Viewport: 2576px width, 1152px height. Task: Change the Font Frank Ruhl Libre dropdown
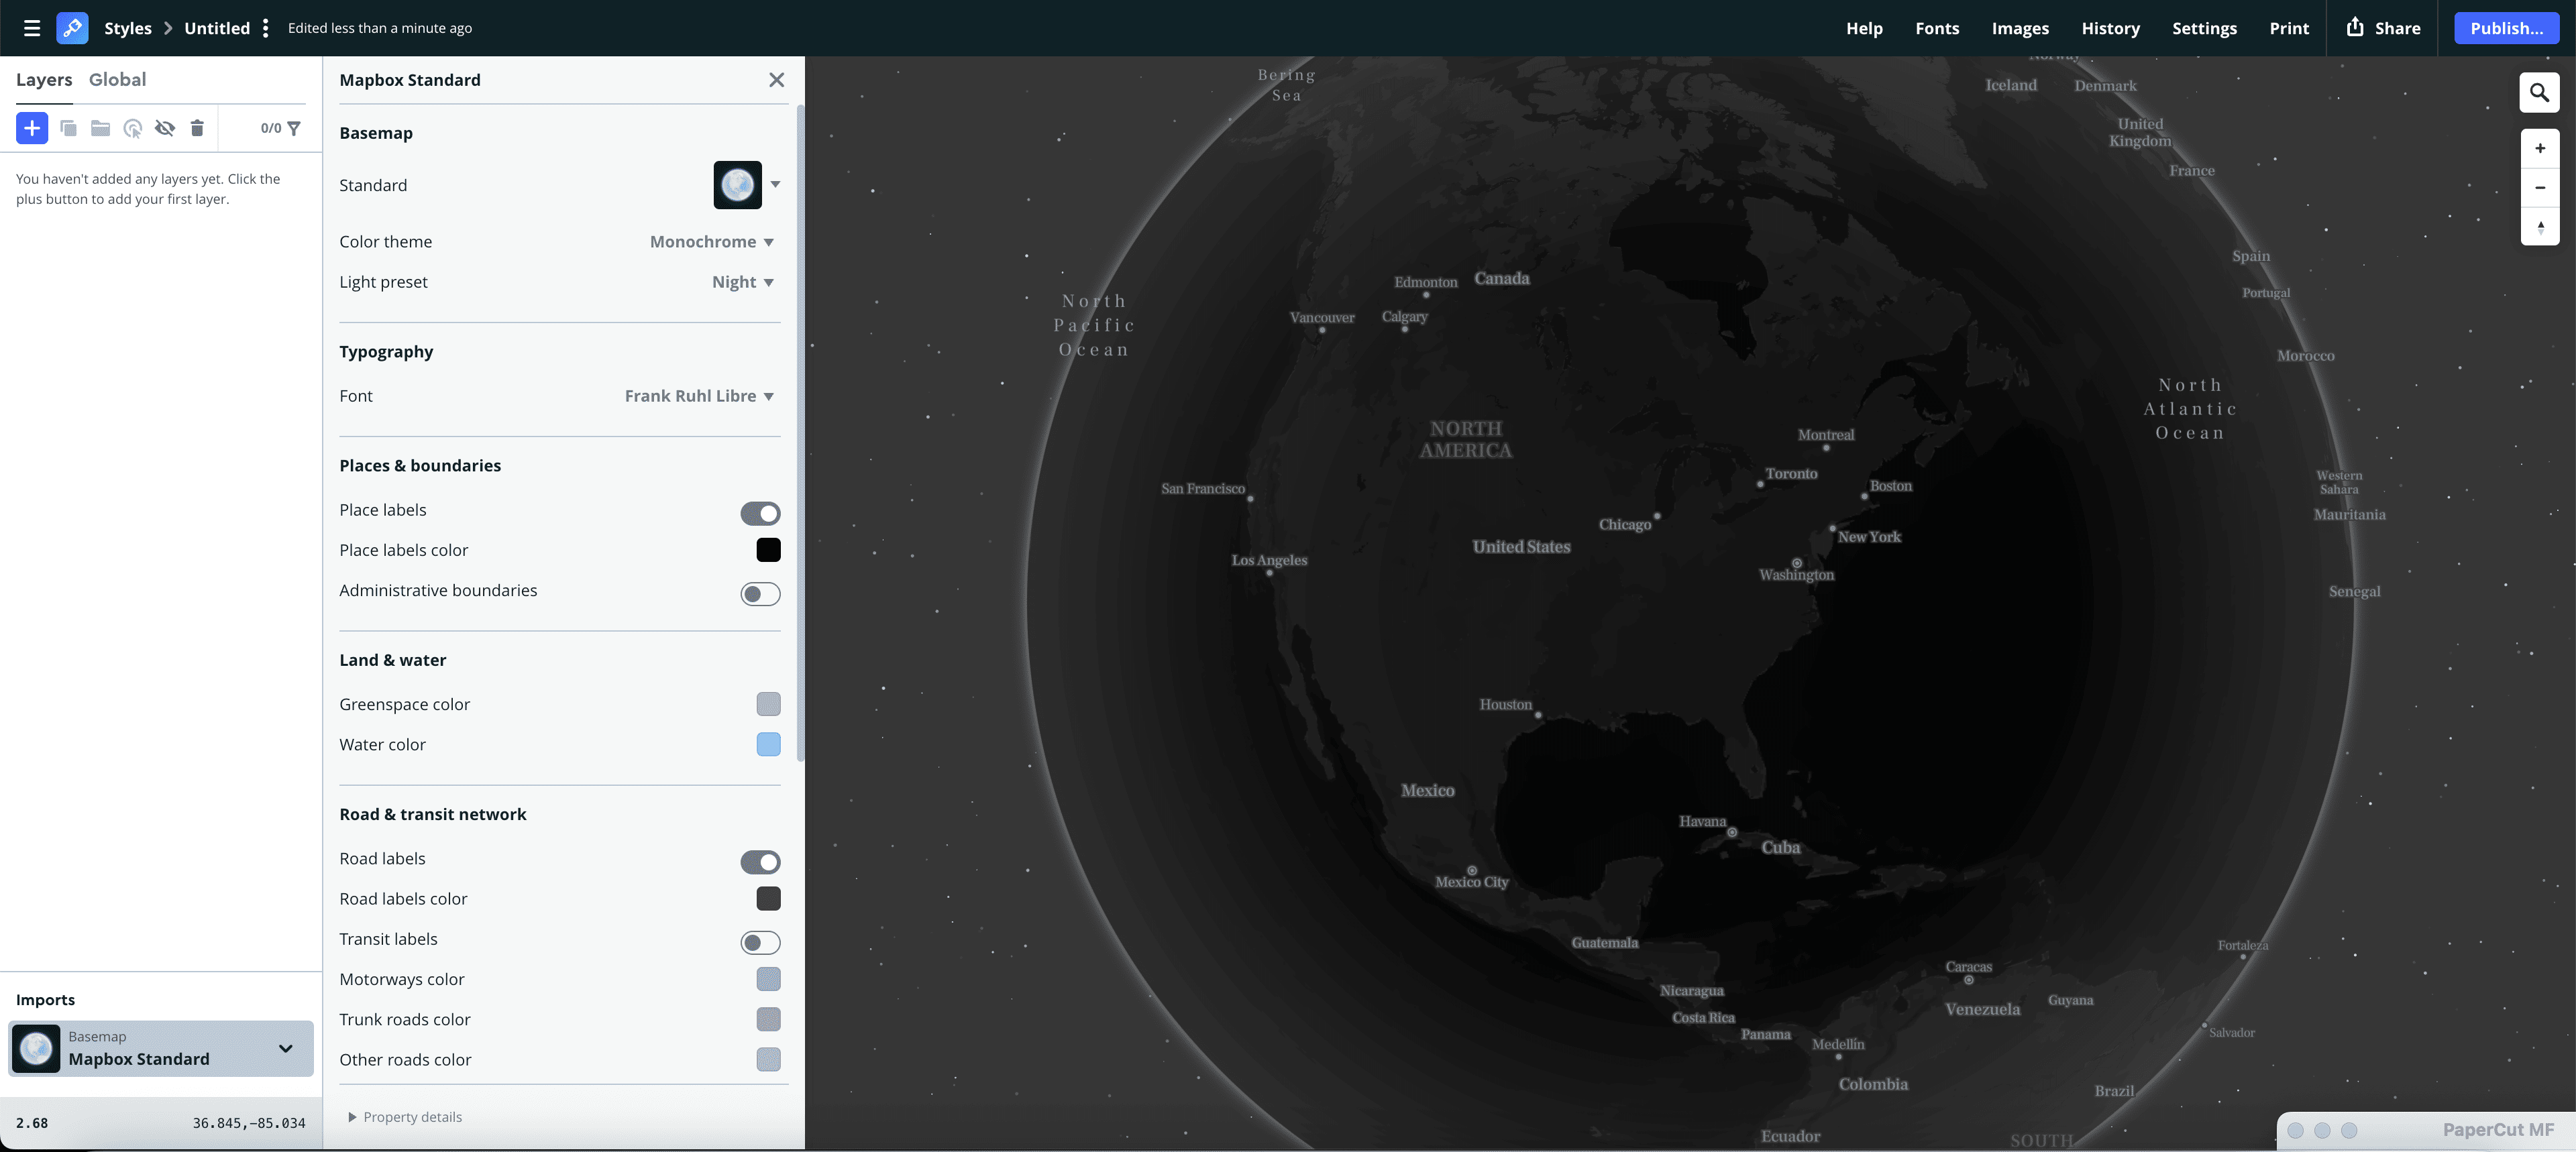tap(698, 396)
